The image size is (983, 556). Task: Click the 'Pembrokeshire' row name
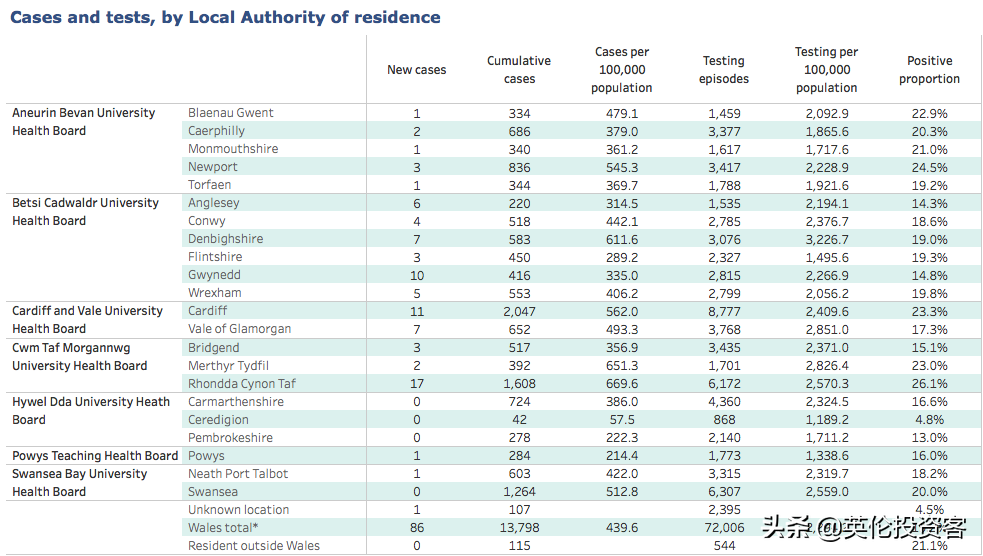click(230, 438)
